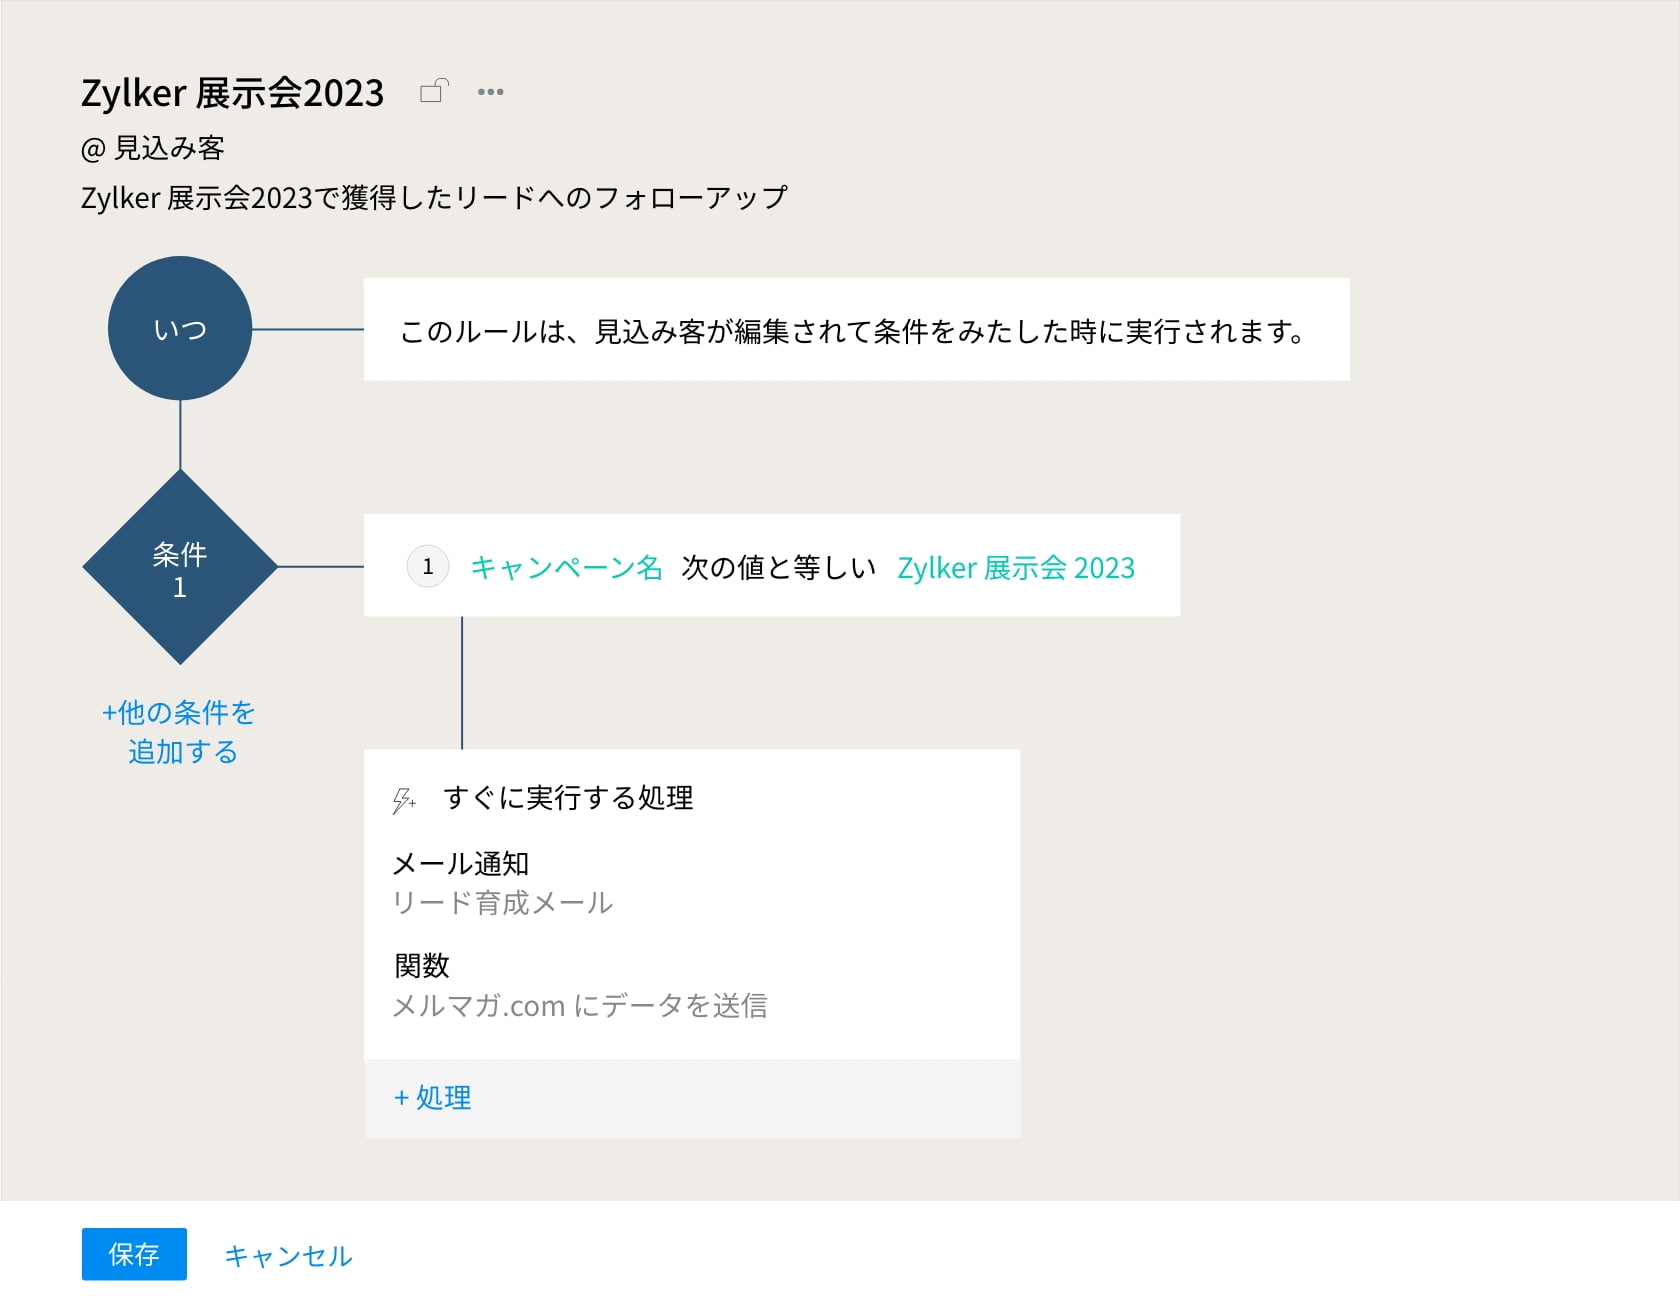
Task: Click the rule description text about フォローアップ
Action: pos(434,197)
